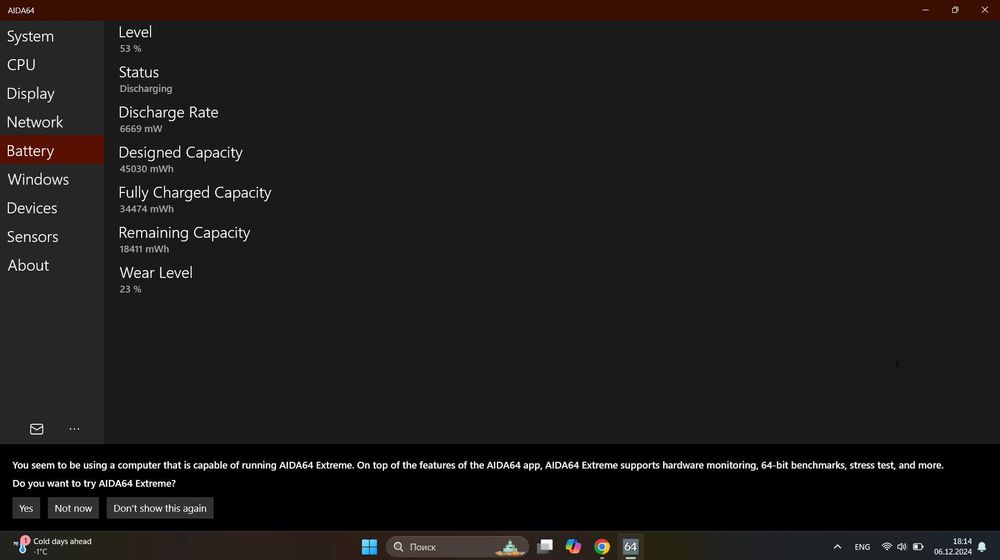Viewport: 1000px width, 560px height.
Task: Click the envelope mail icon
Action: (x=36, y=429)
